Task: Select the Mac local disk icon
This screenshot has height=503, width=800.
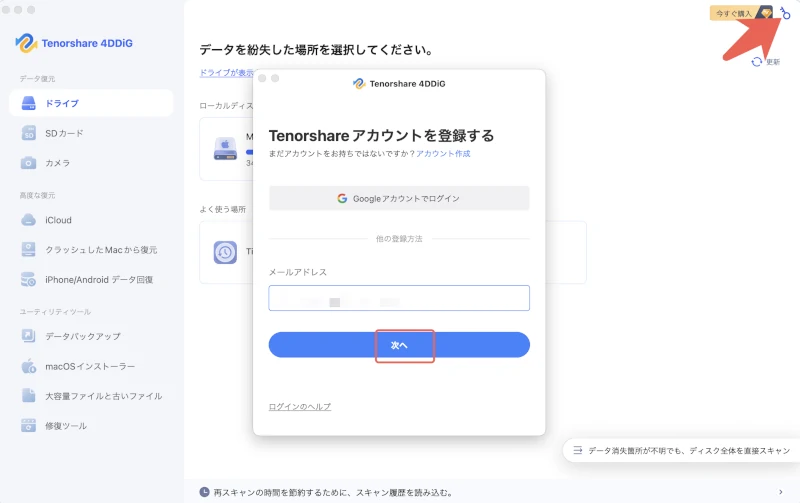Action: pos(225,148)
